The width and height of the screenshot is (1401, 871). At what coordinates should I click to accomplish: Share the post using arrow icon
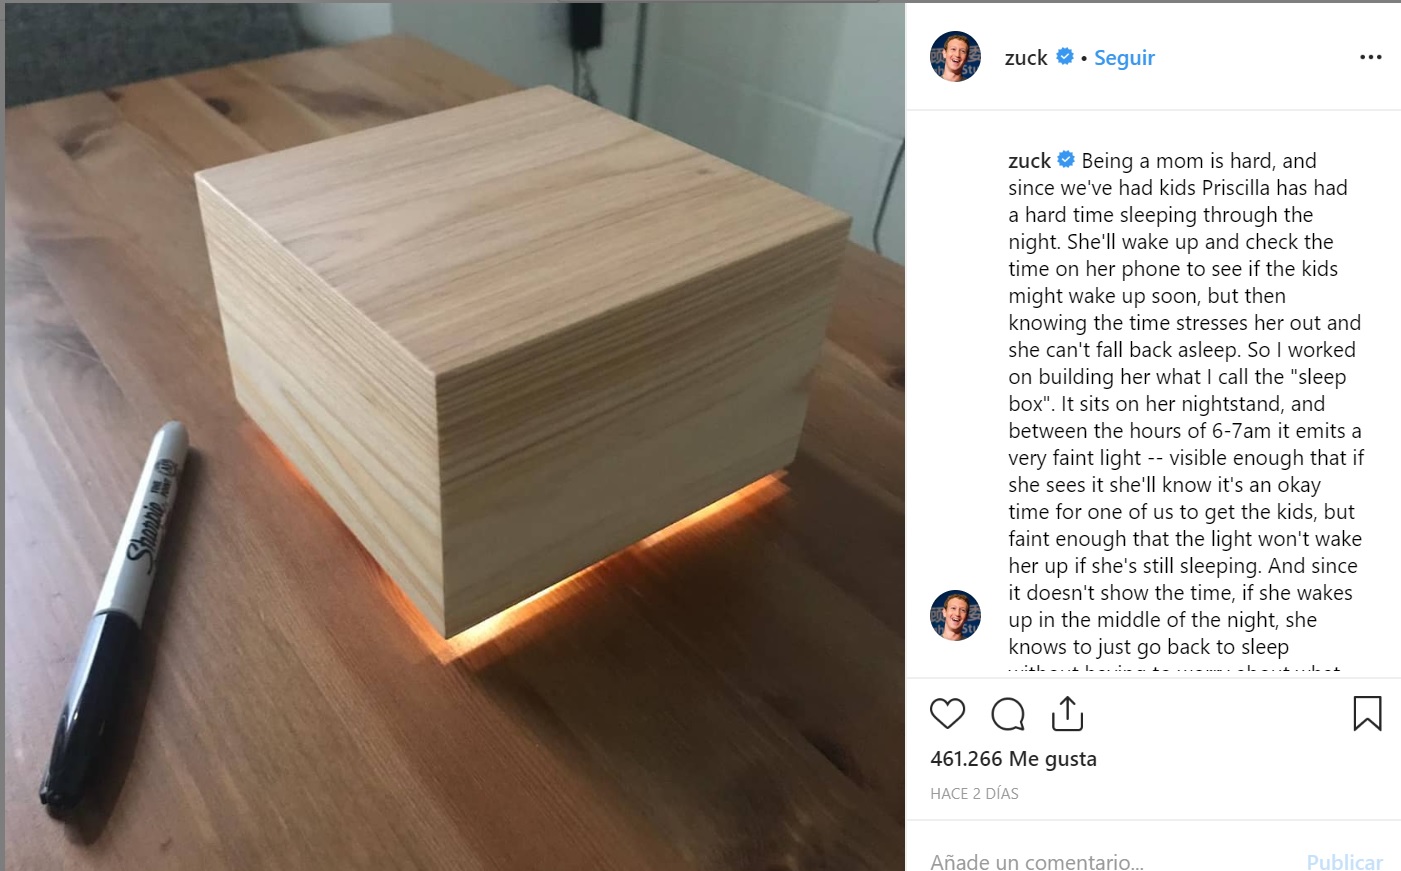pos(1067,713)
